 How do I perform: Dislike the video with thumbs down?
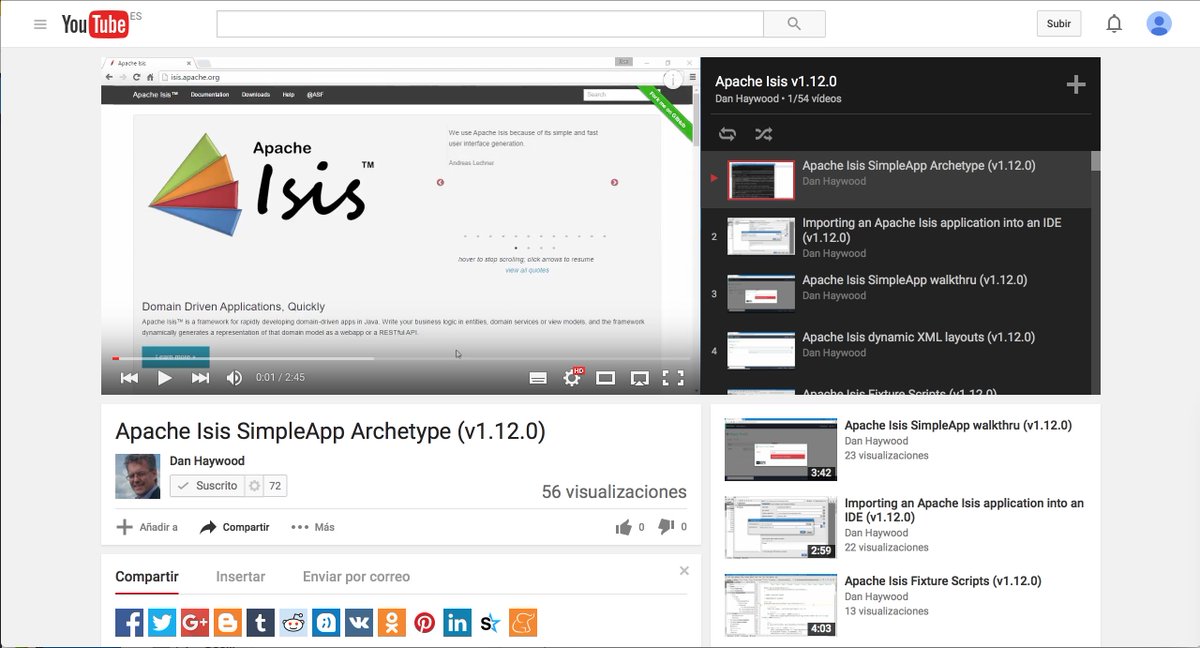click(x=666, y=527)
